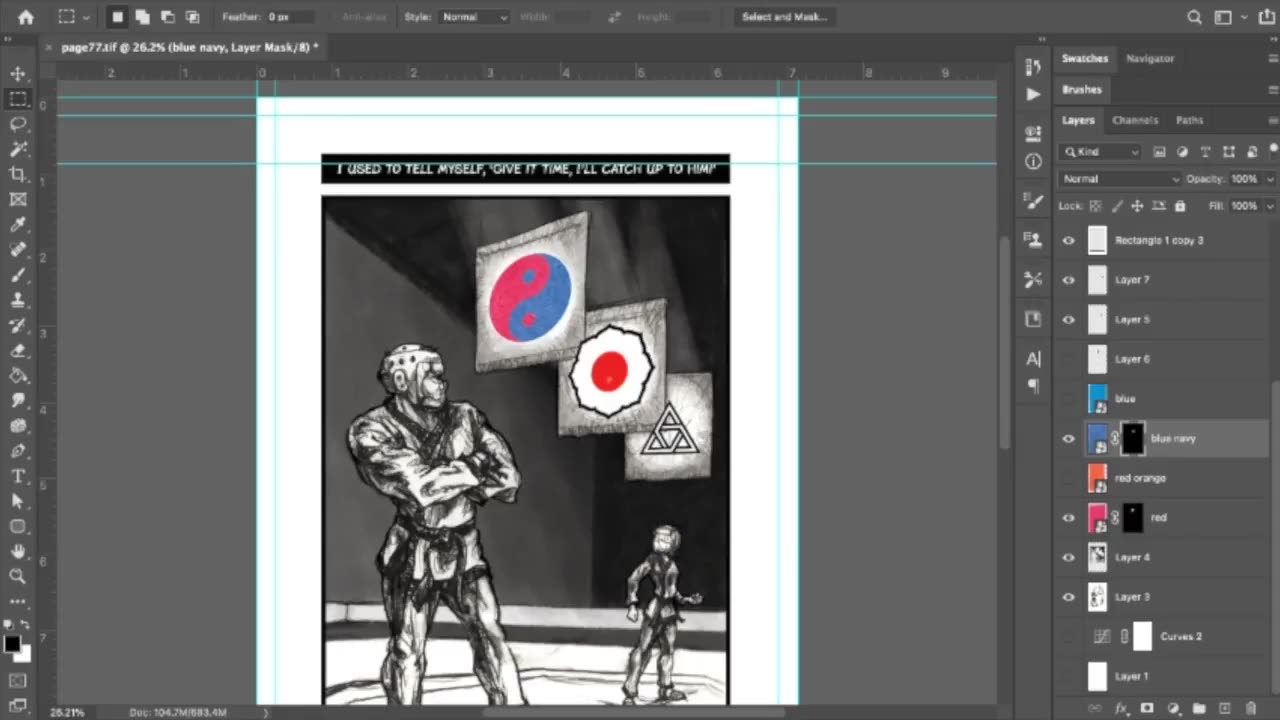The width and height of the screenshot is (1280, 720).
Task: Click the layer style fx button
Action: coord(1121,708)
